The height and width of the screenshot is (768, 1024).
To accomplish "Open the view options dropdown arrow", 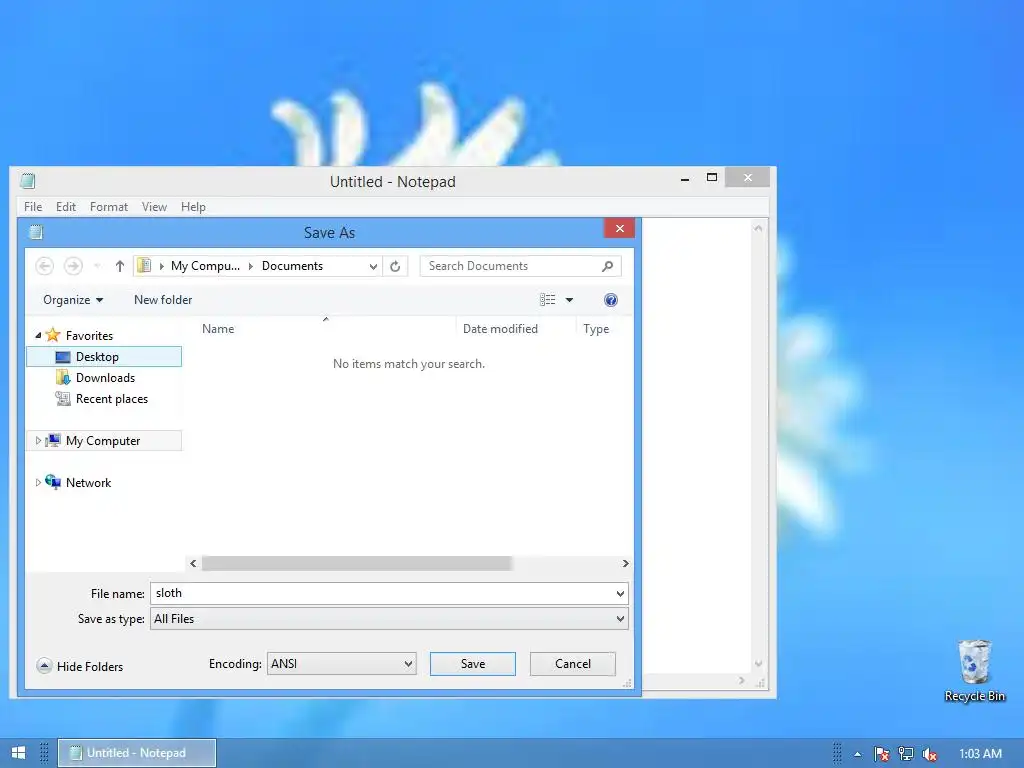I will coord(569,300).
